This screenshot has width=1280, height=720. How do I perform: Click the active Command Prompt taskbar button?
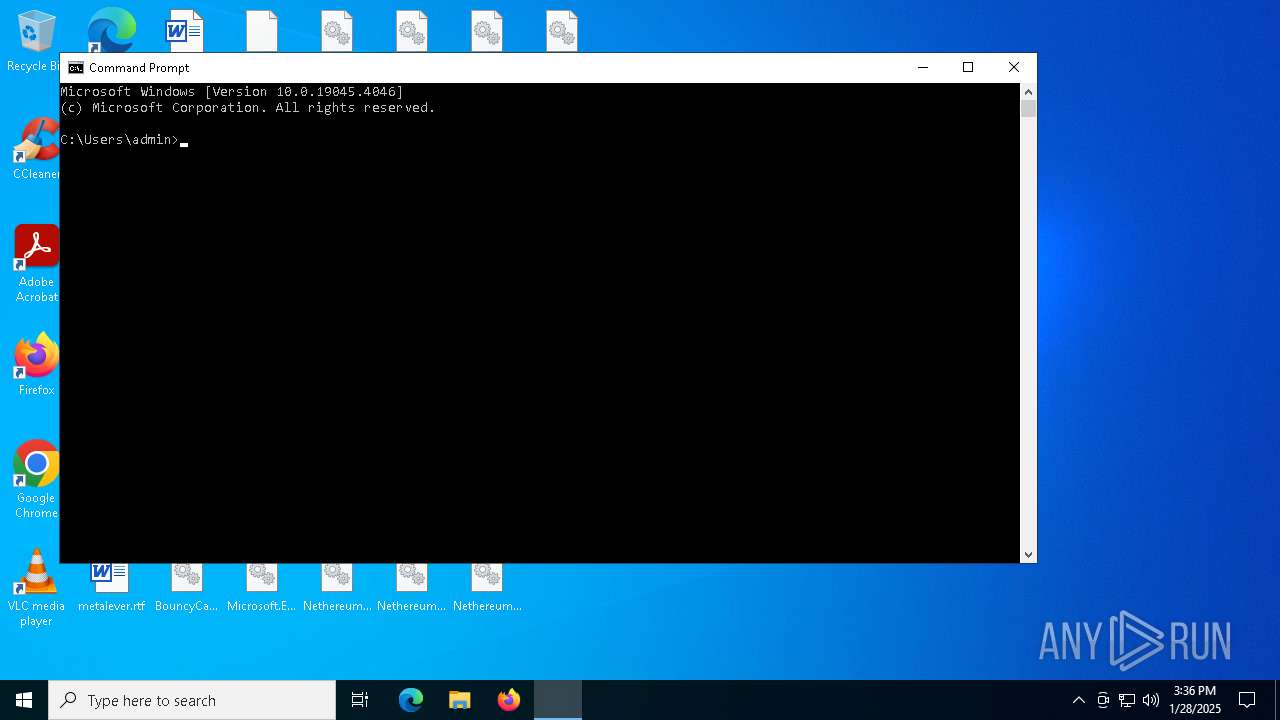(x=558, y=700)
